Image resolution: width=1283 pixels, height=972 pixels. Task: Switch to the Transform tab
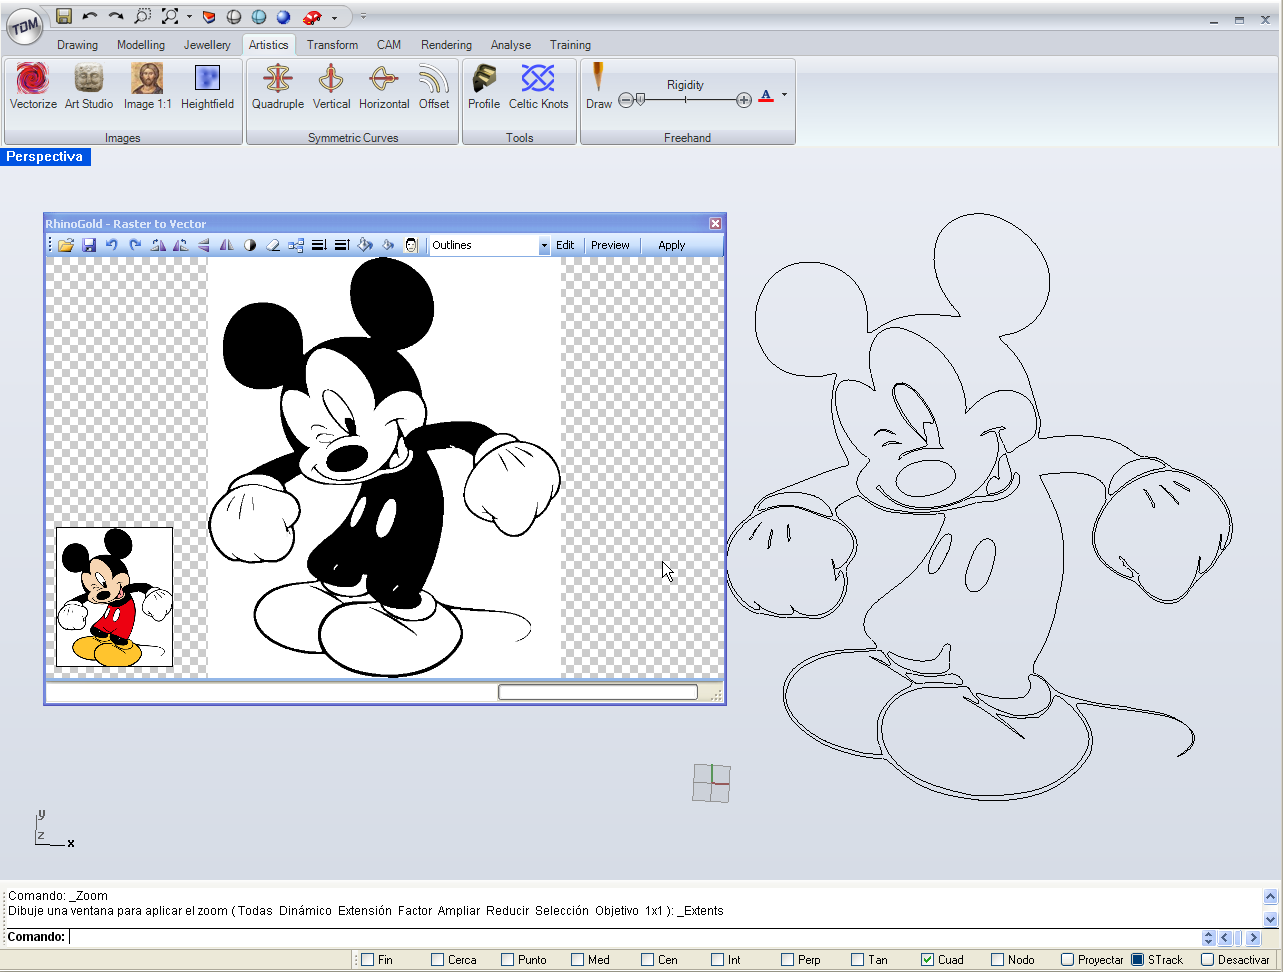tap(332, 45)
